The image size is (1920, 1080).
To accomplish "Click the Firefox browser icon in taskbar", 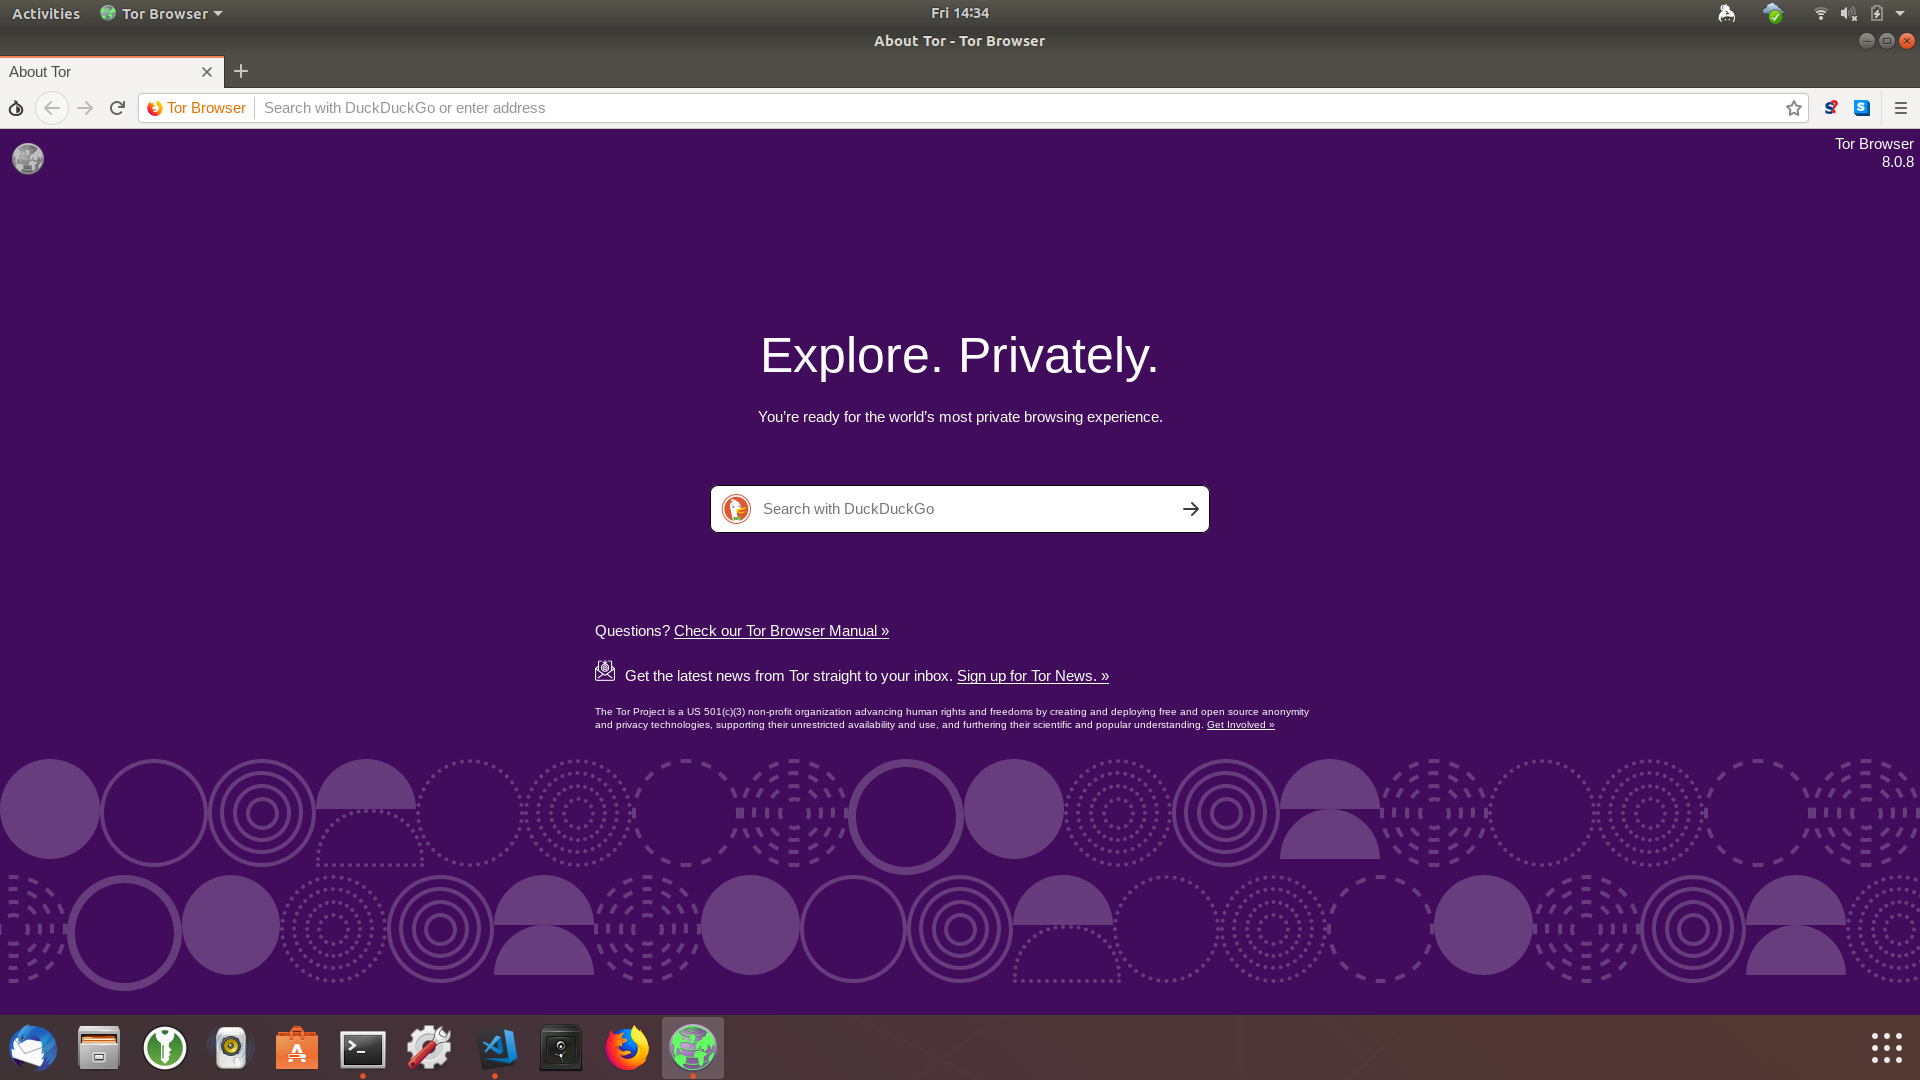I will coord(626,1047).
